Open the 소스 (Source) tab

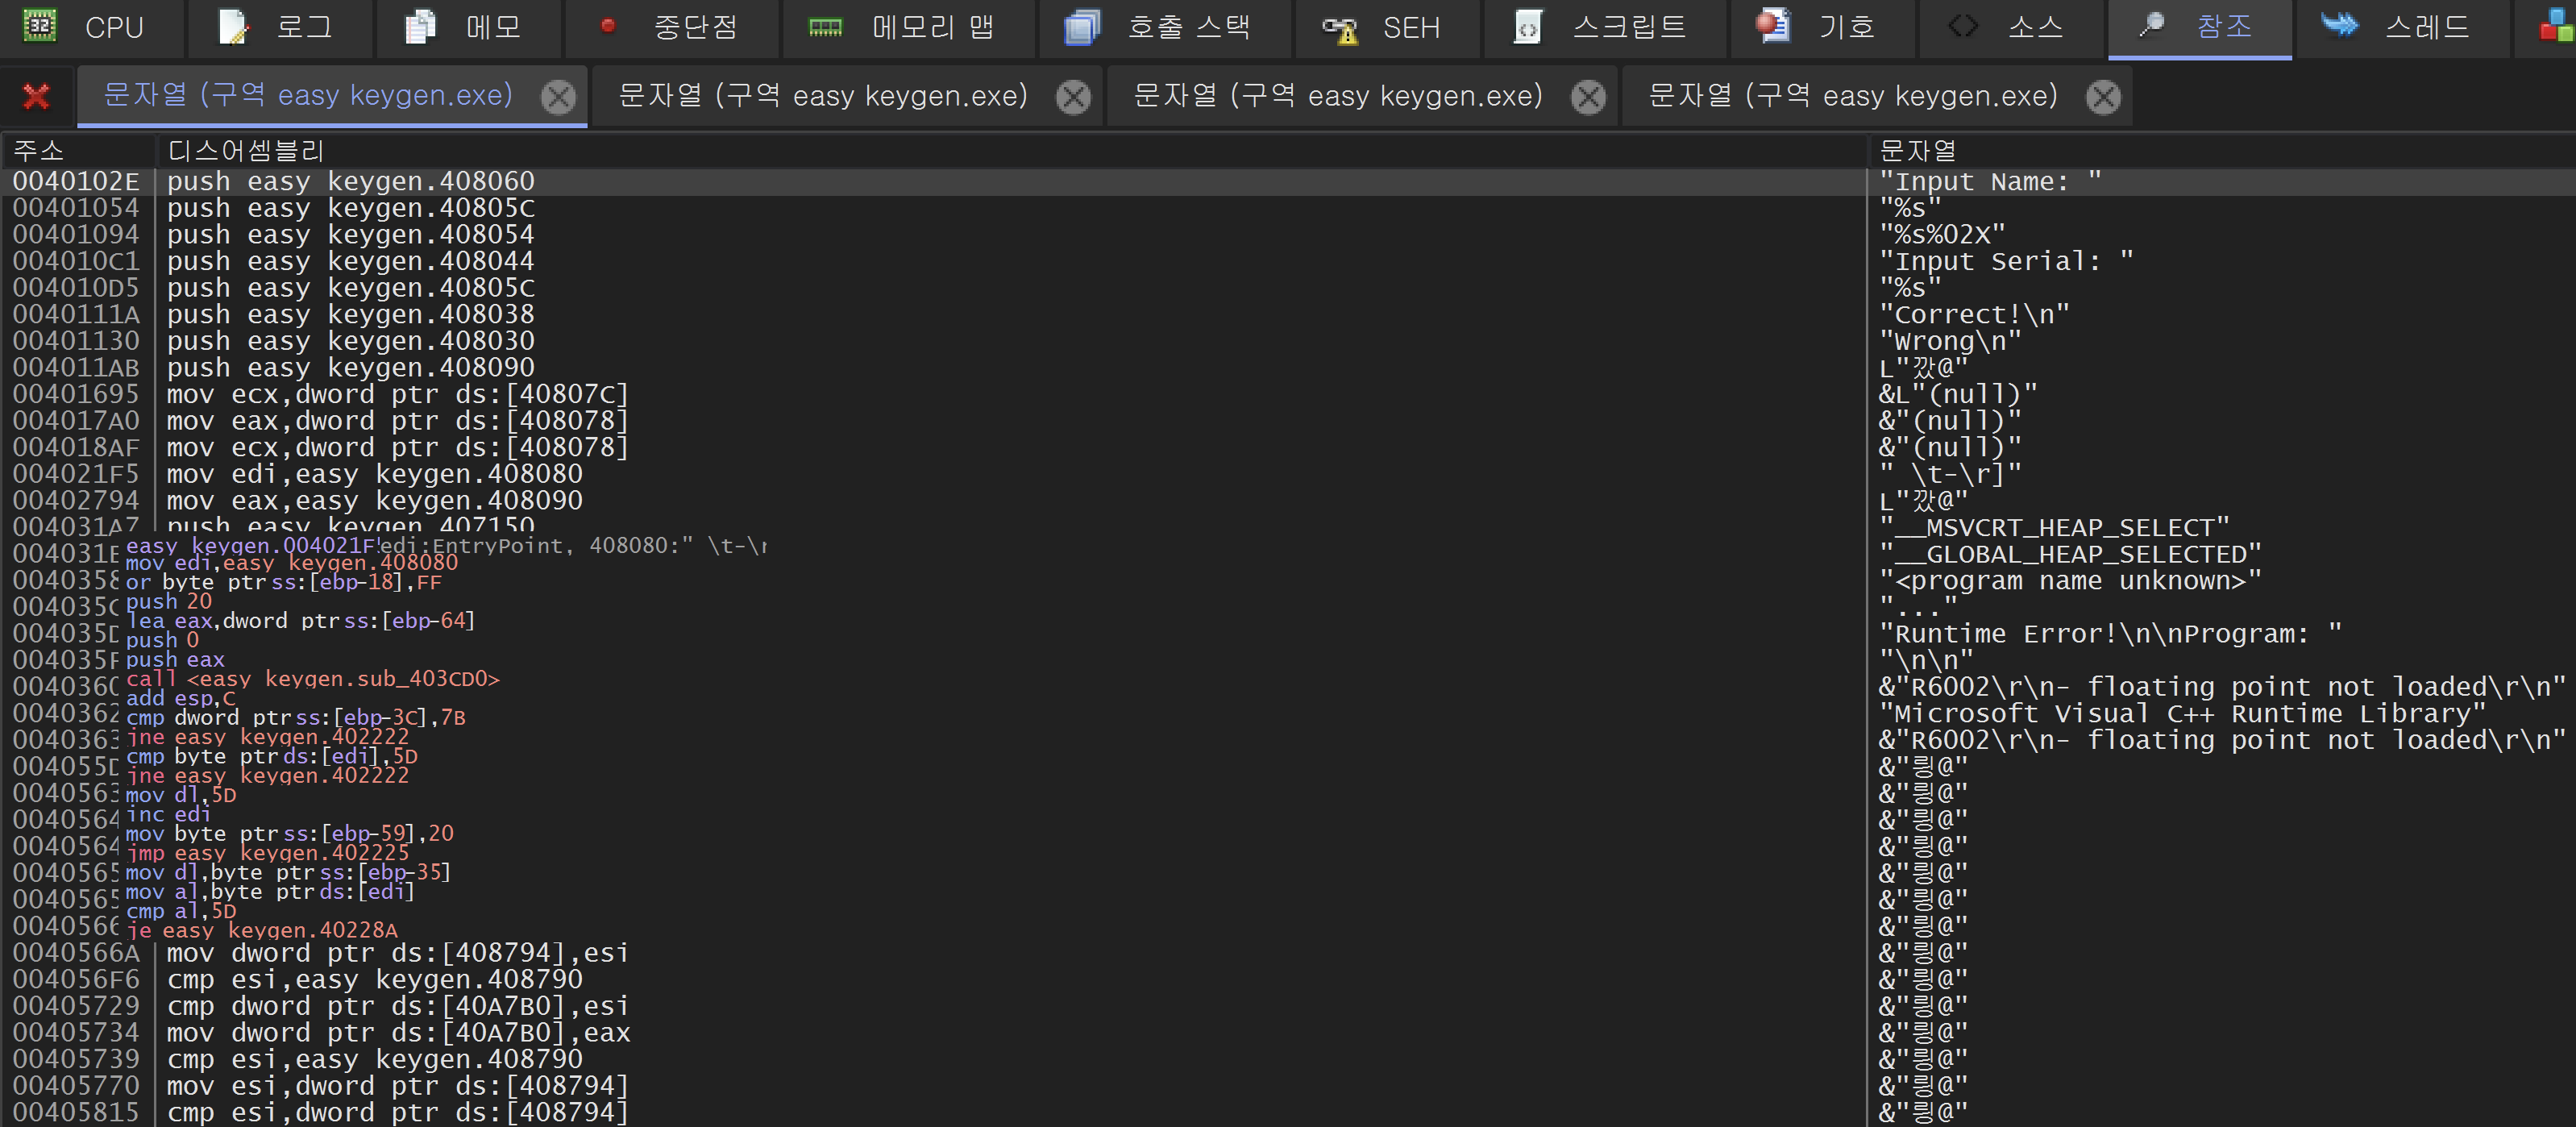point(2010,27)
